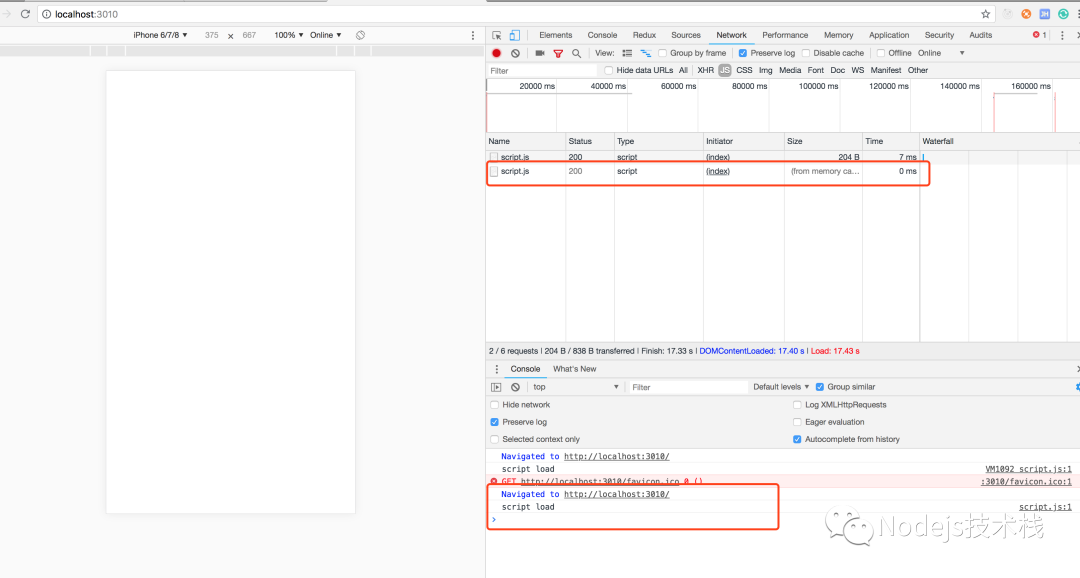Viewport: 1080px width, 578px height.
Task: Enable Group by frame checkbox
Action: pos(663,53)
